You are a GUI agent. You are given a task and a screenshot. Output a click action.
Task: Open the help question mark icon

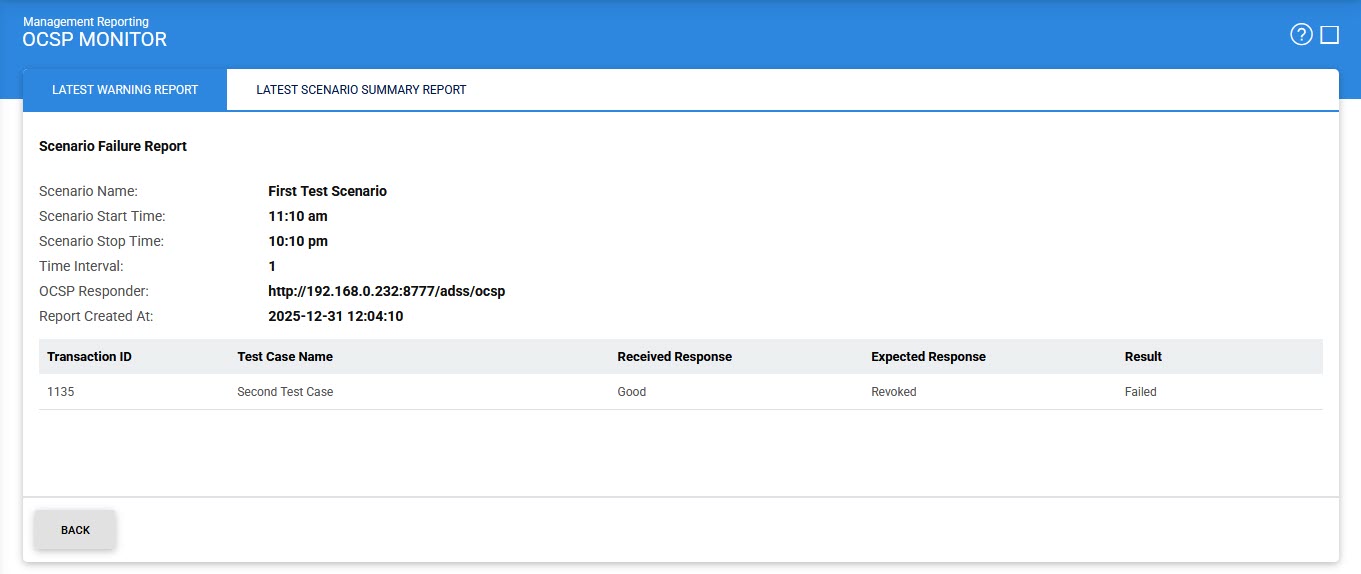[x=1300, y=35]
